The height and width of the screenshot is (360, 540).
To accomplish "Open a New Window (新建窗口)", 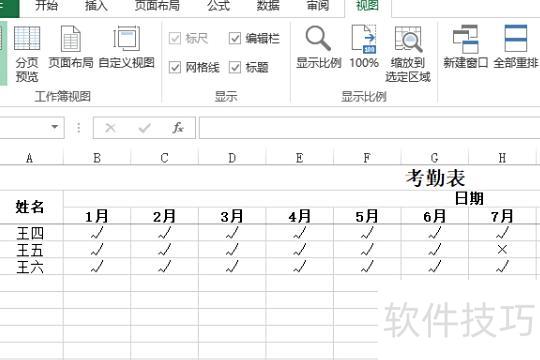I will (x=465, y=48).
